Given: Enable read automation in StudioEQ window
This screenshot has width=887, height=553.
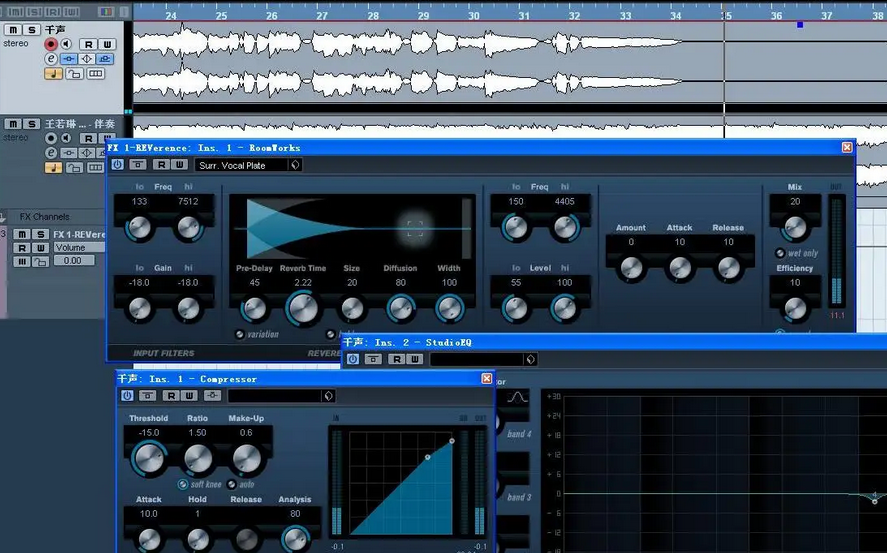Looking at the screenshot, I should (397, 359).
